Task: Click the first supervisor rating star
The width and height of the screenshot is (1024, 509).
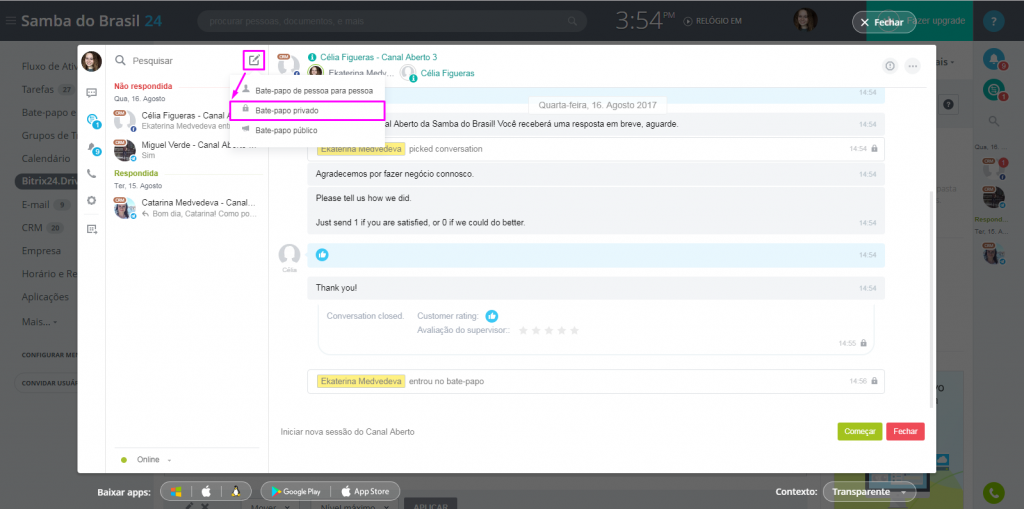Action: tap(523, 331)
